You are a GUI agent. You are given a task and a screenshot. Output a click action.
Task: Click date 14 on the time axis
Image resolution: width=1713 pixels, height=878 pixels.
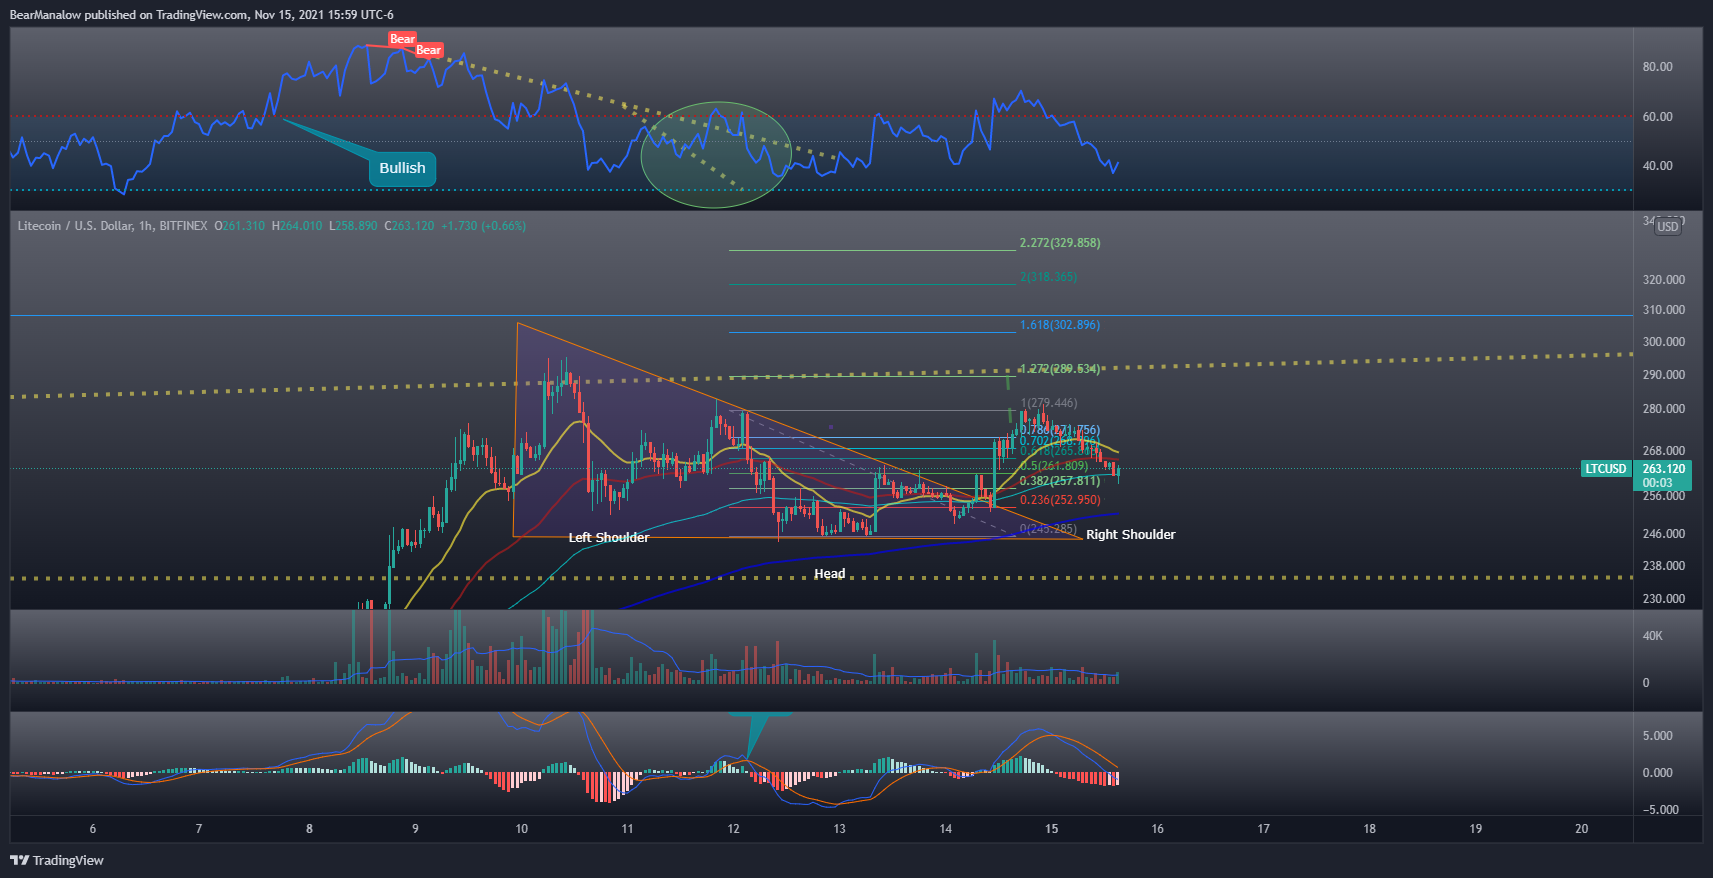tap(945, 829)
